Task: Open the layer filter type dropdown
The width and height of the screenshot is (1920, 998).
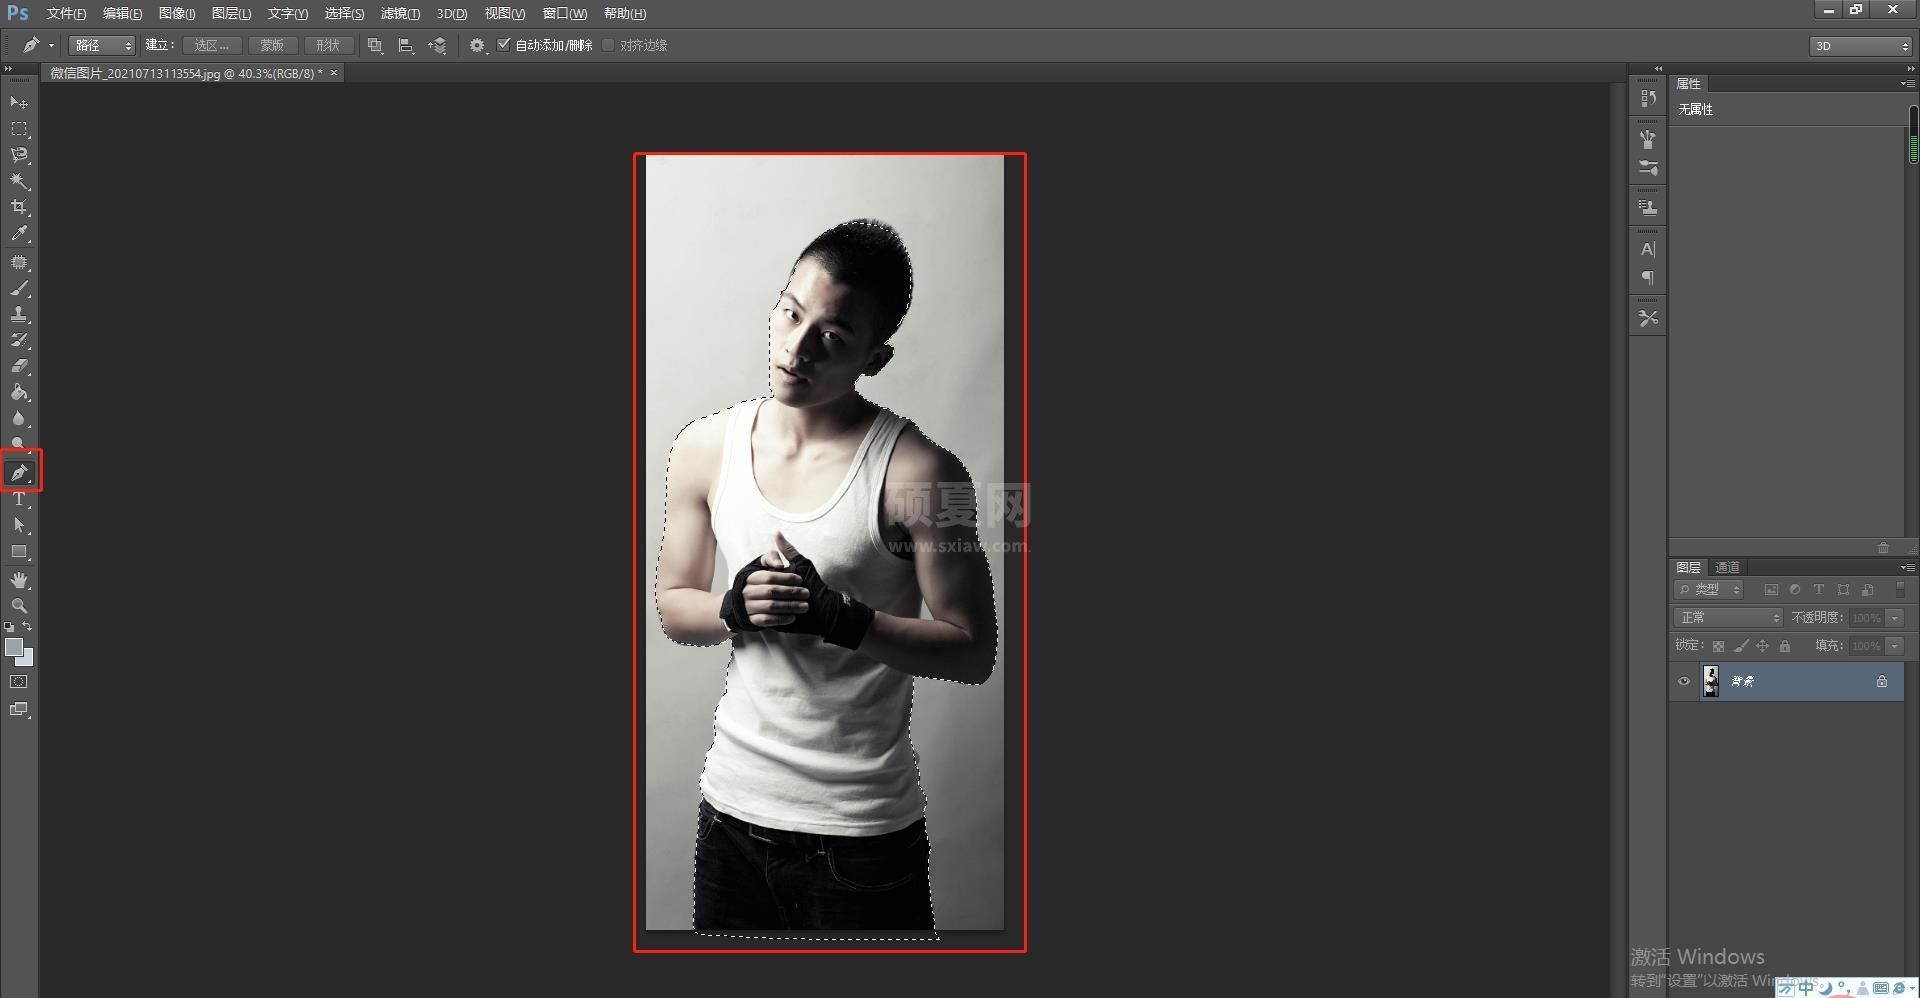Action: pyautogui.click(x=1710, y=590)
